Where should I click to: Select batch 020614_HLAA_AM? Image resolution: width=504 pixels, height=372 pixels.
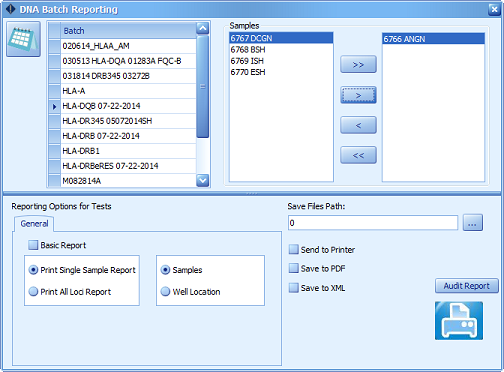pyautogui.click(x=128, y=46)
